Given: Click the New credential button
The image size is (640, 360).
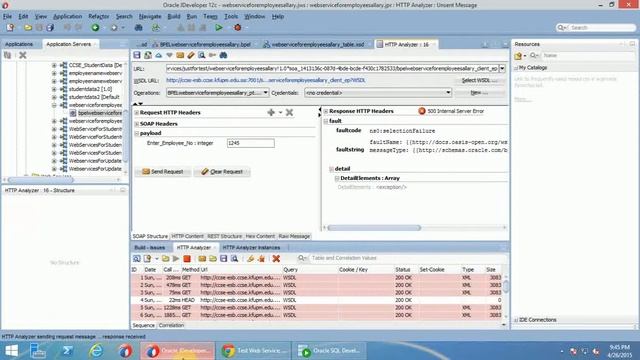Looking at the screenshot, I should tap(479, 93).
